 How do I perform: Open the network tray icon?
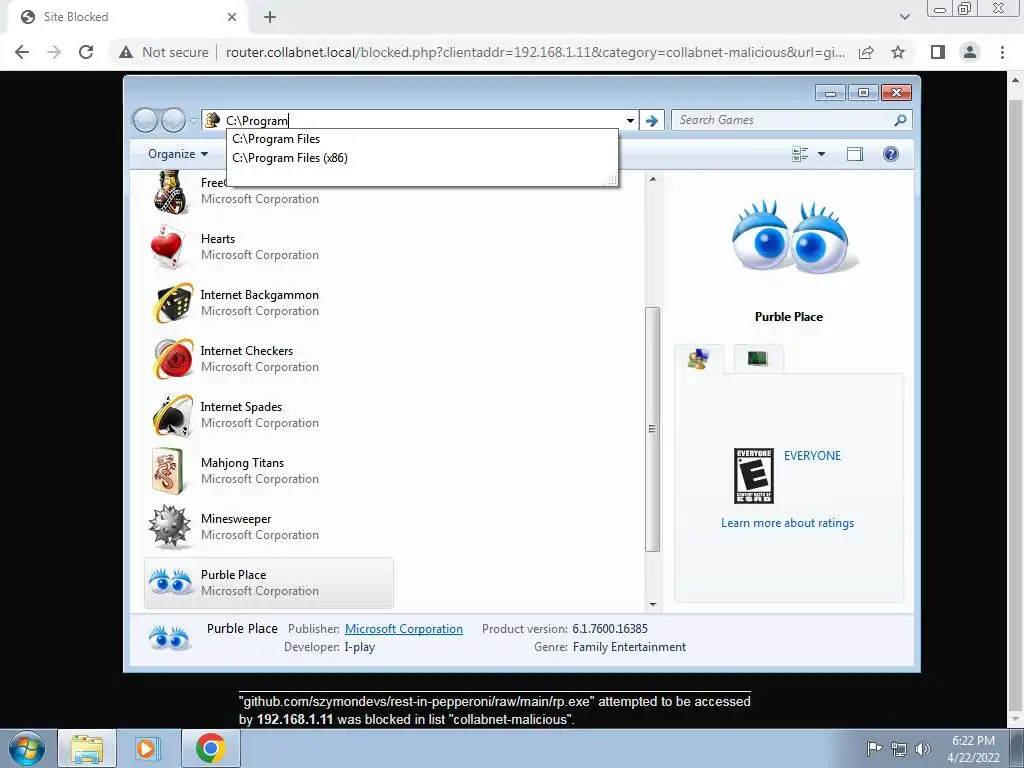(x=899, y=748)
